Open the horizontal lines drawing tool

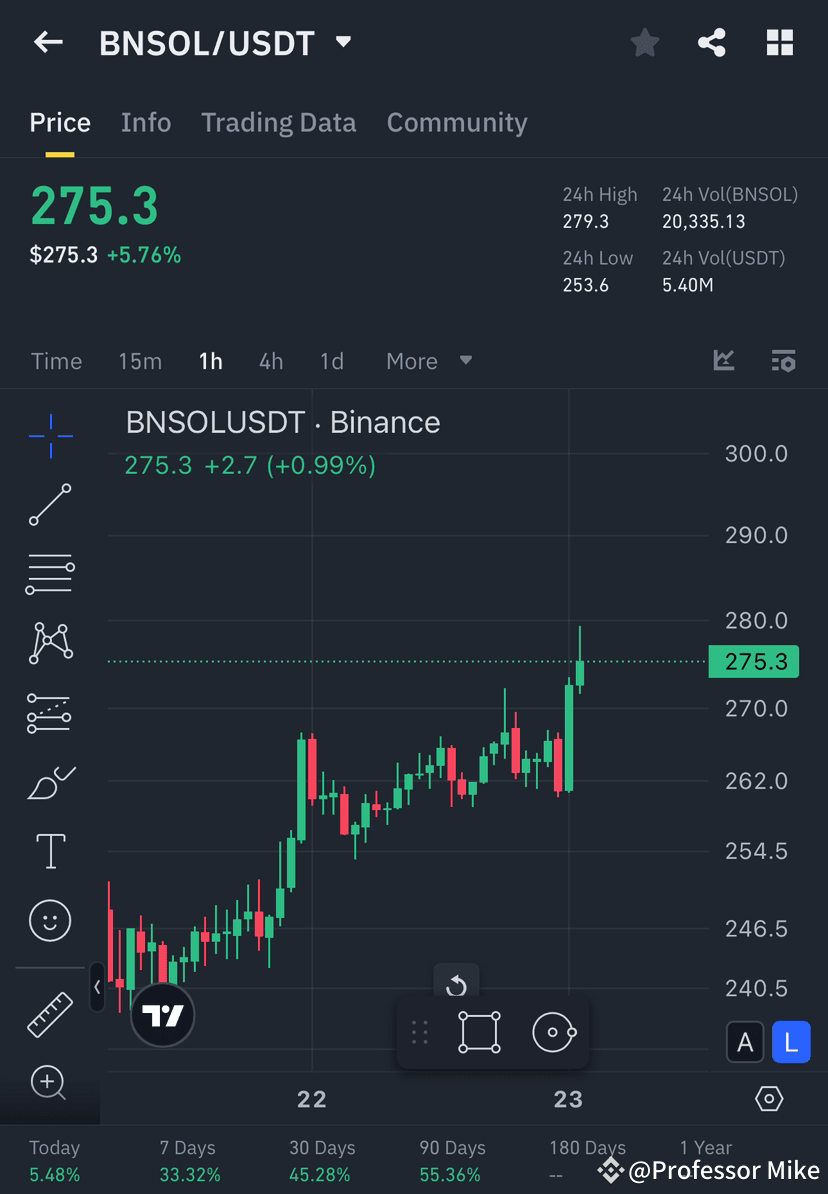tap(50, 573)
